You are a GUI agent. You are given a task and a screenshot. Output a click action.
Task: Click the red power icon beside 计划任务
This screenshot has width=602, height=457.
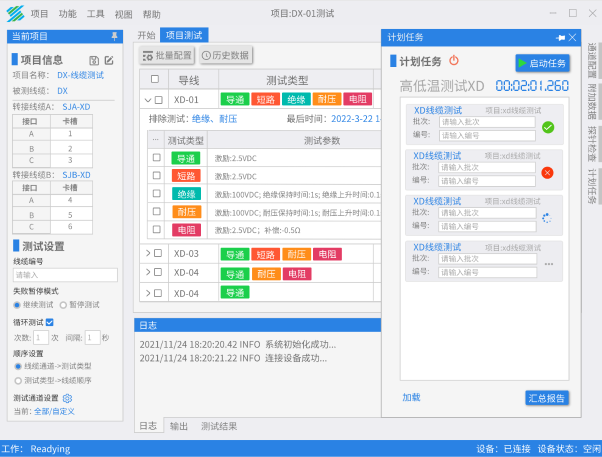[x=454, y=60]
